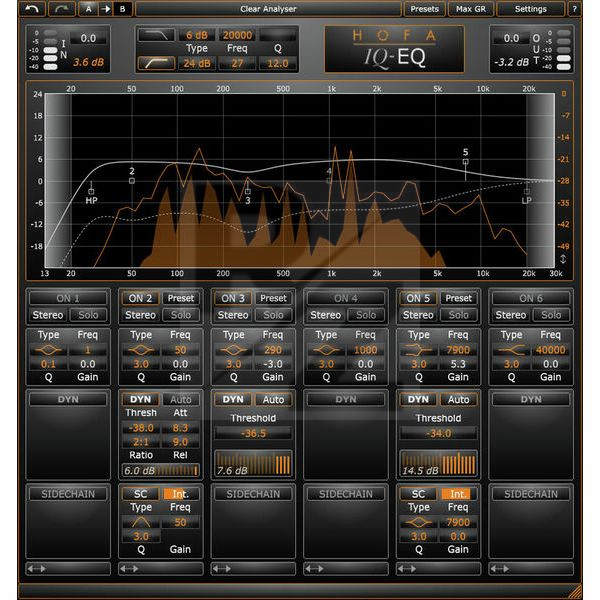The height and width of the screenshot is (600, 600).
Task: Open Stereo channel mode for band 4
Action: coord(326,315)
